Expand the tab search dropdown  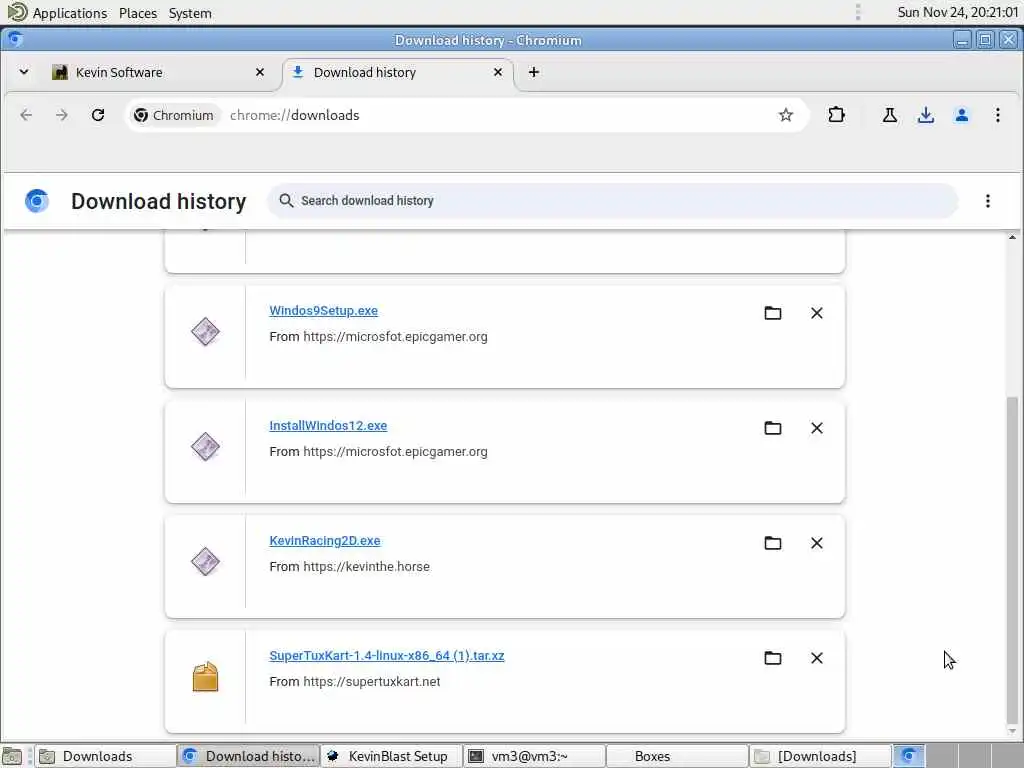[x=24, y=72]
